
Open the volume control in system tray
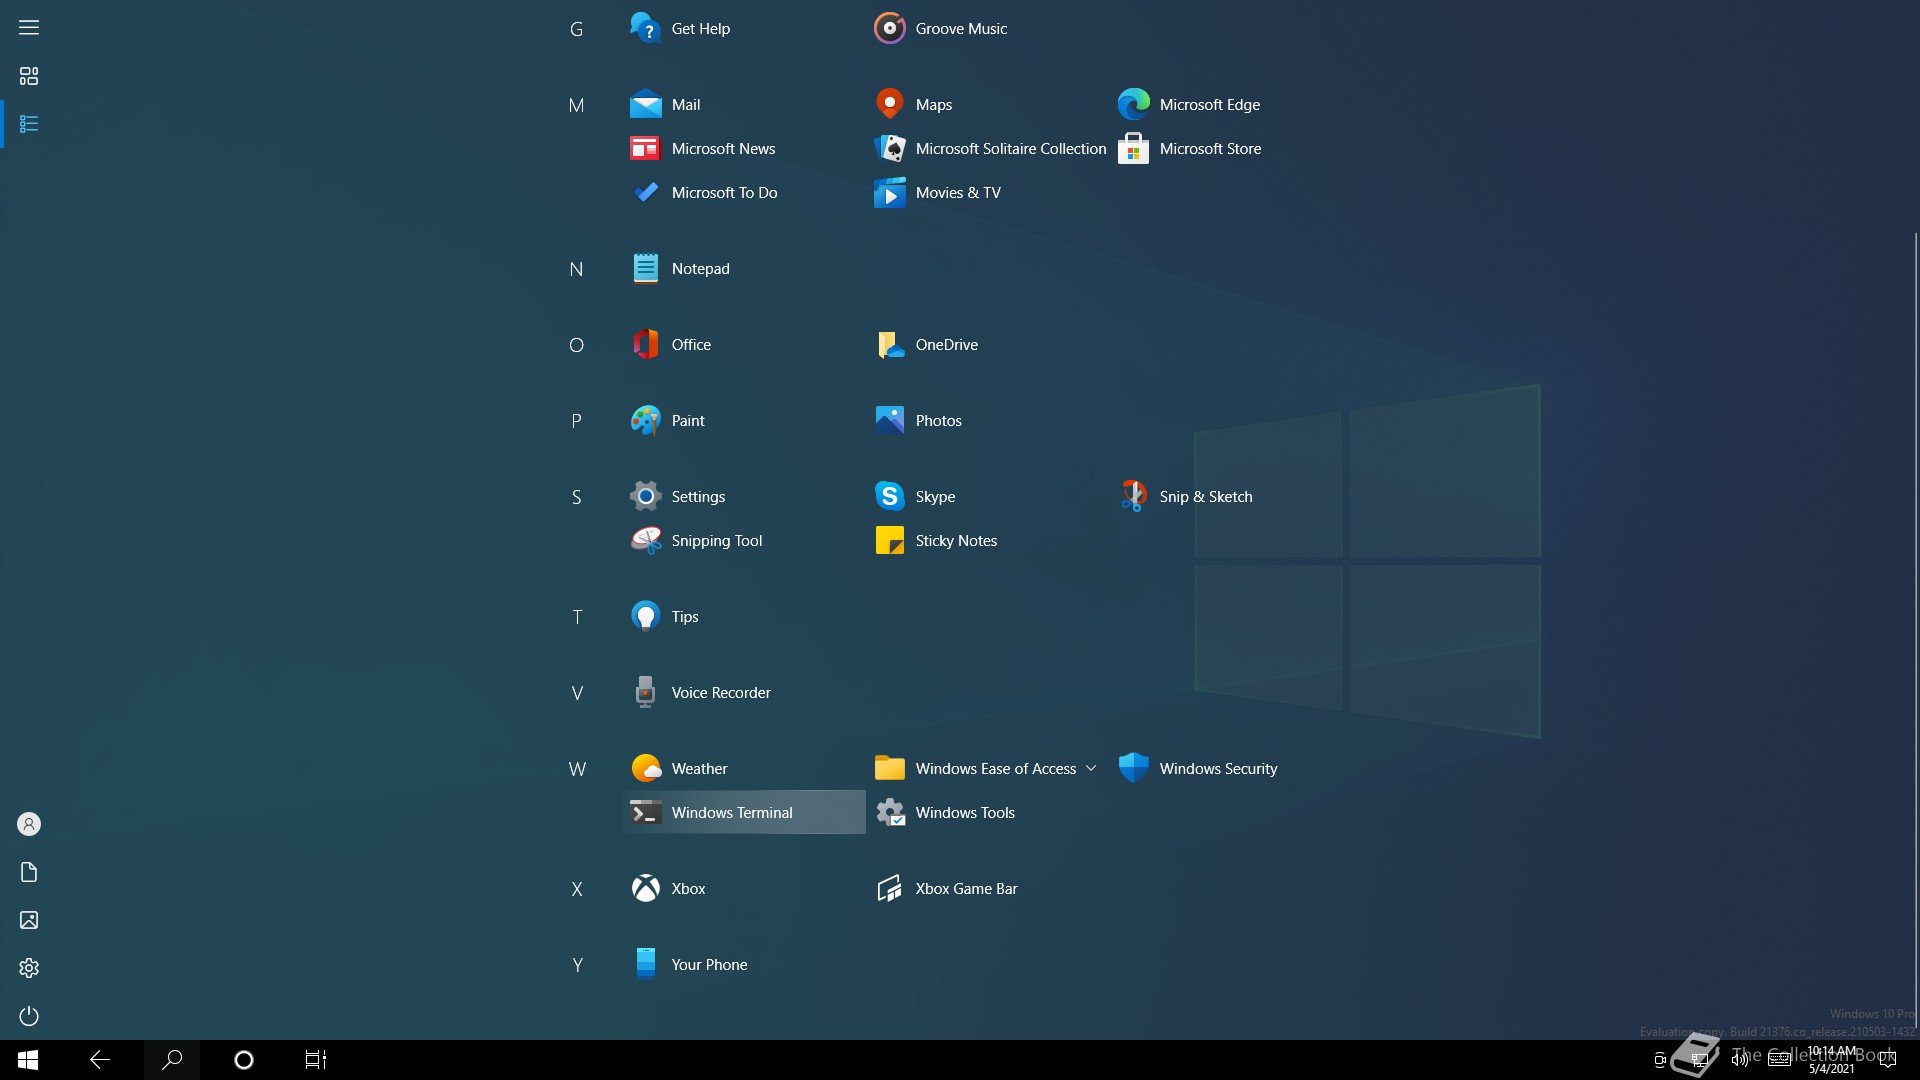[x=1740, y=1060]
